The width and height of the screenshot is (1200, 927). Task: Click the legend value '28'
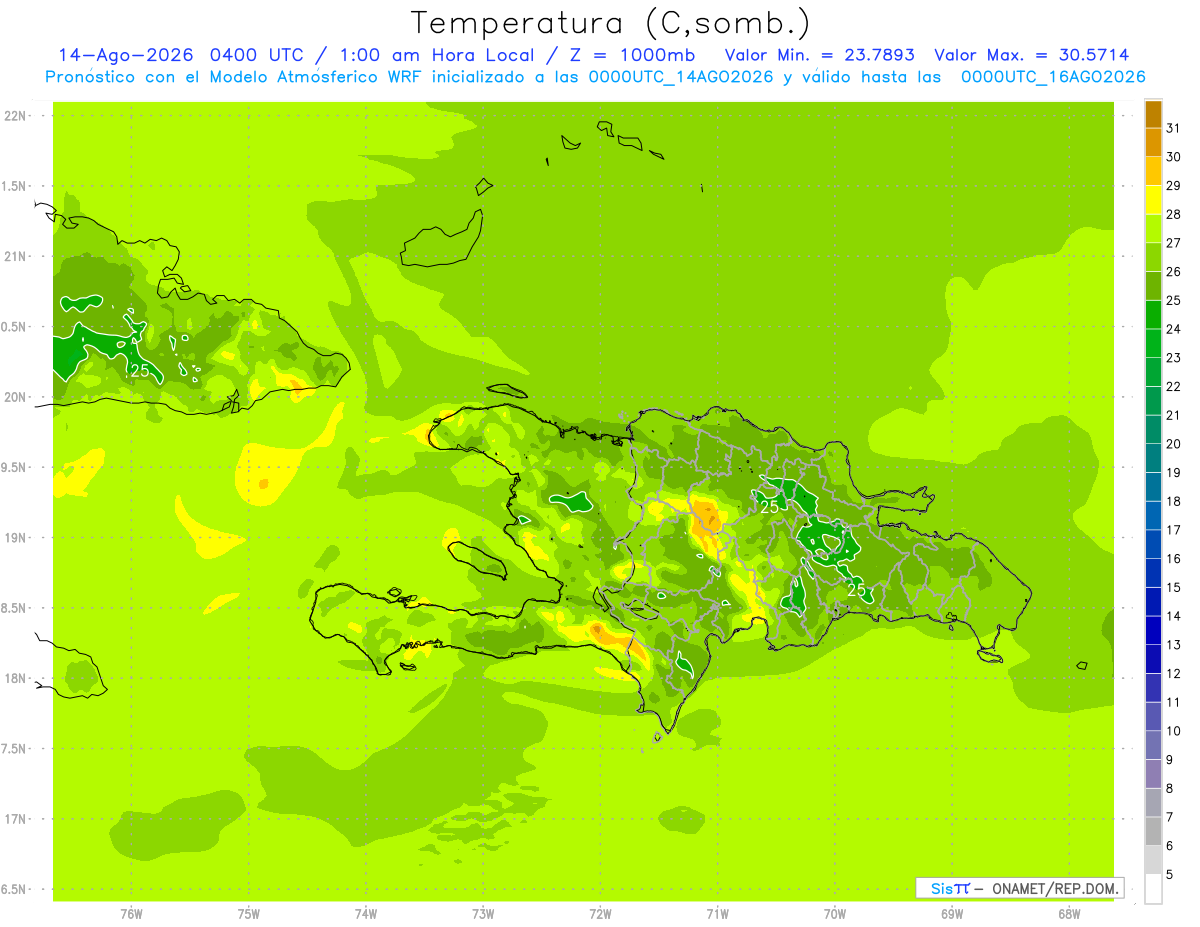1174,214
